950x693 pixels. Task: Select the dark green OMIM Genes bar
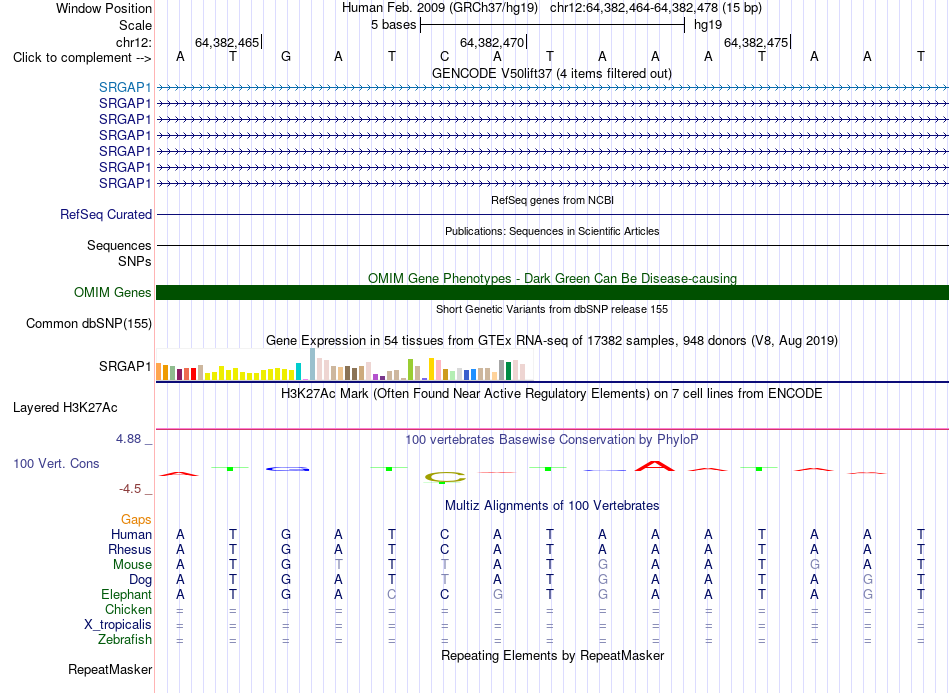[x=552, y=293]
